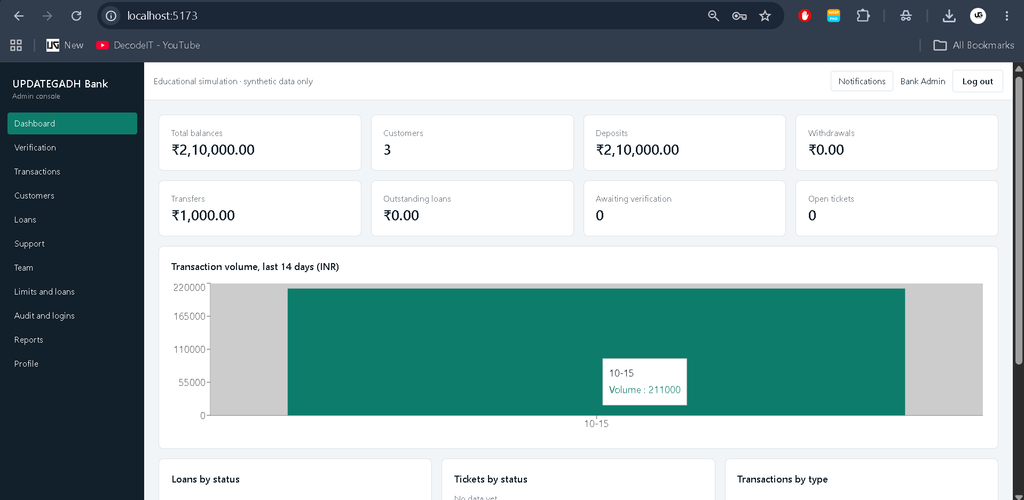The height and width of the screenshot is (500, 1024).
Task: Open Profile in the sidebar
Action: click(x=72, y=364)
